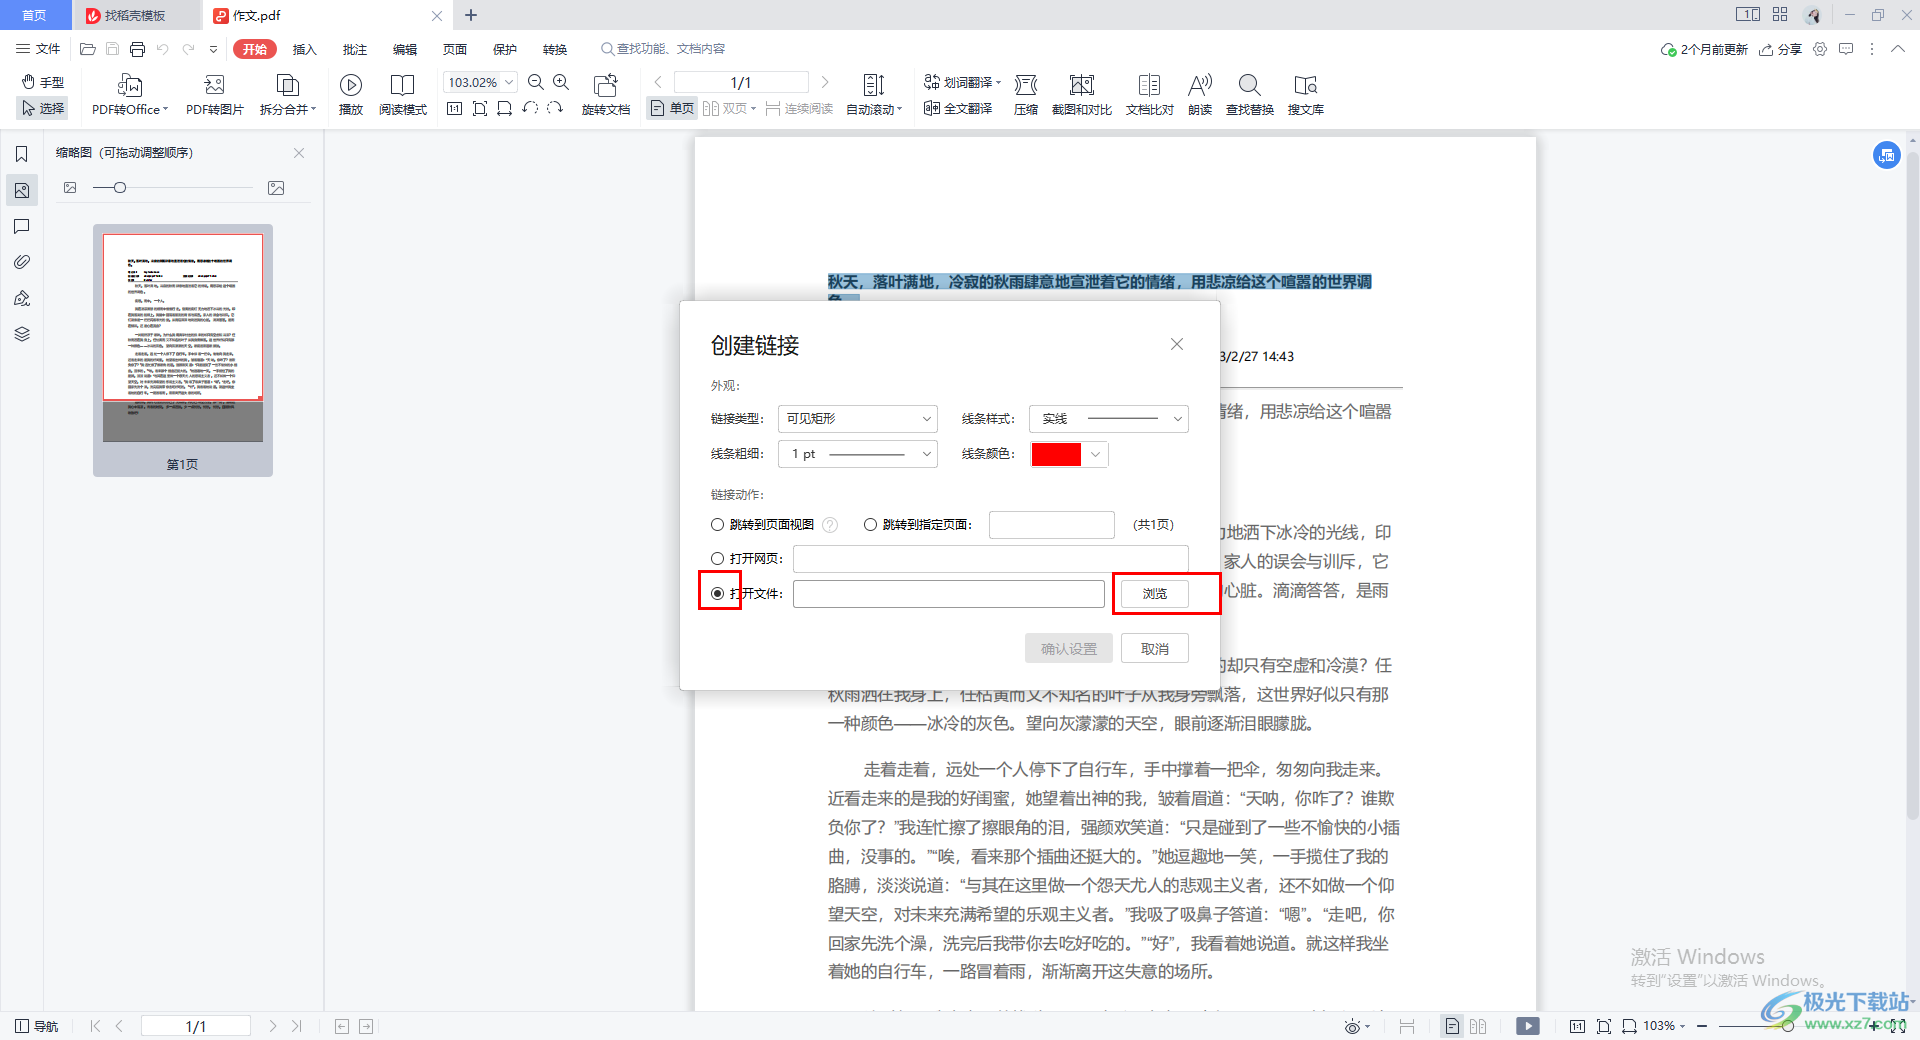
Task: Open the 线条样式 dropdown (实线)
Action: (1108, 418)
